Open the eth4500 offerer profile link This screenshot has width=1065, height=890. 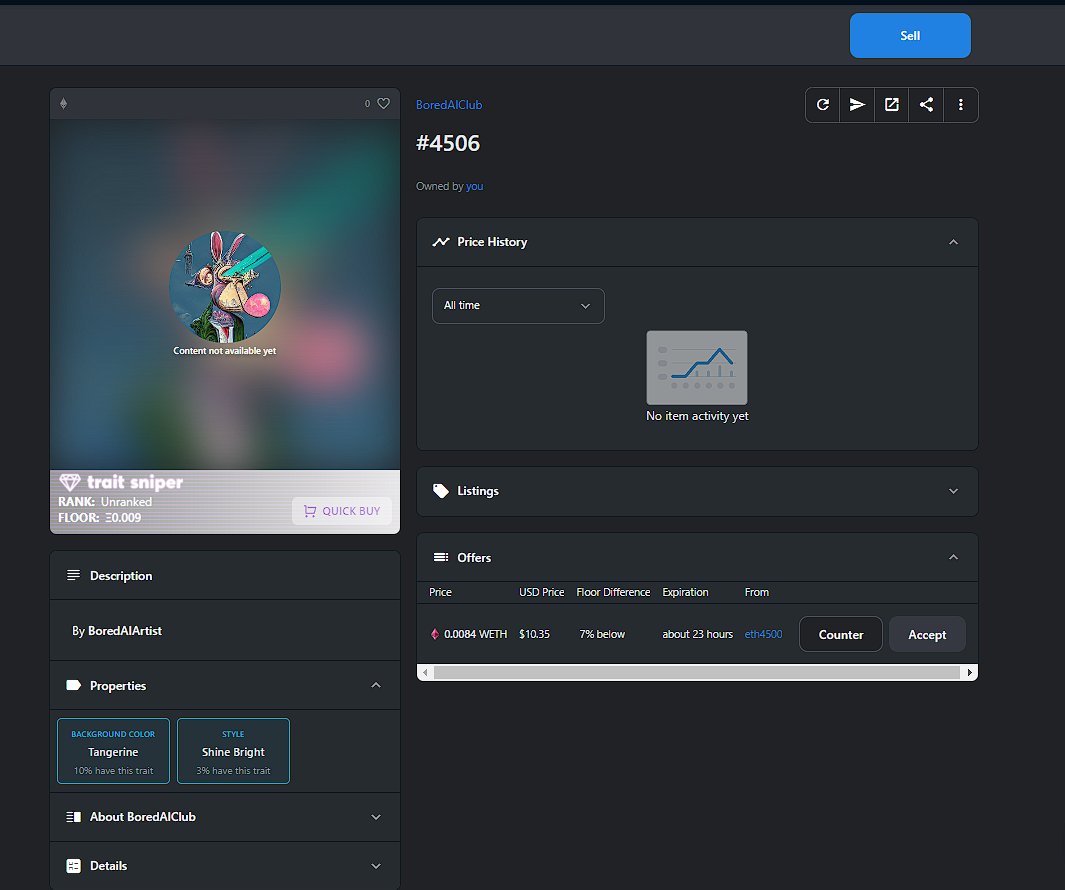pos(763,634)
